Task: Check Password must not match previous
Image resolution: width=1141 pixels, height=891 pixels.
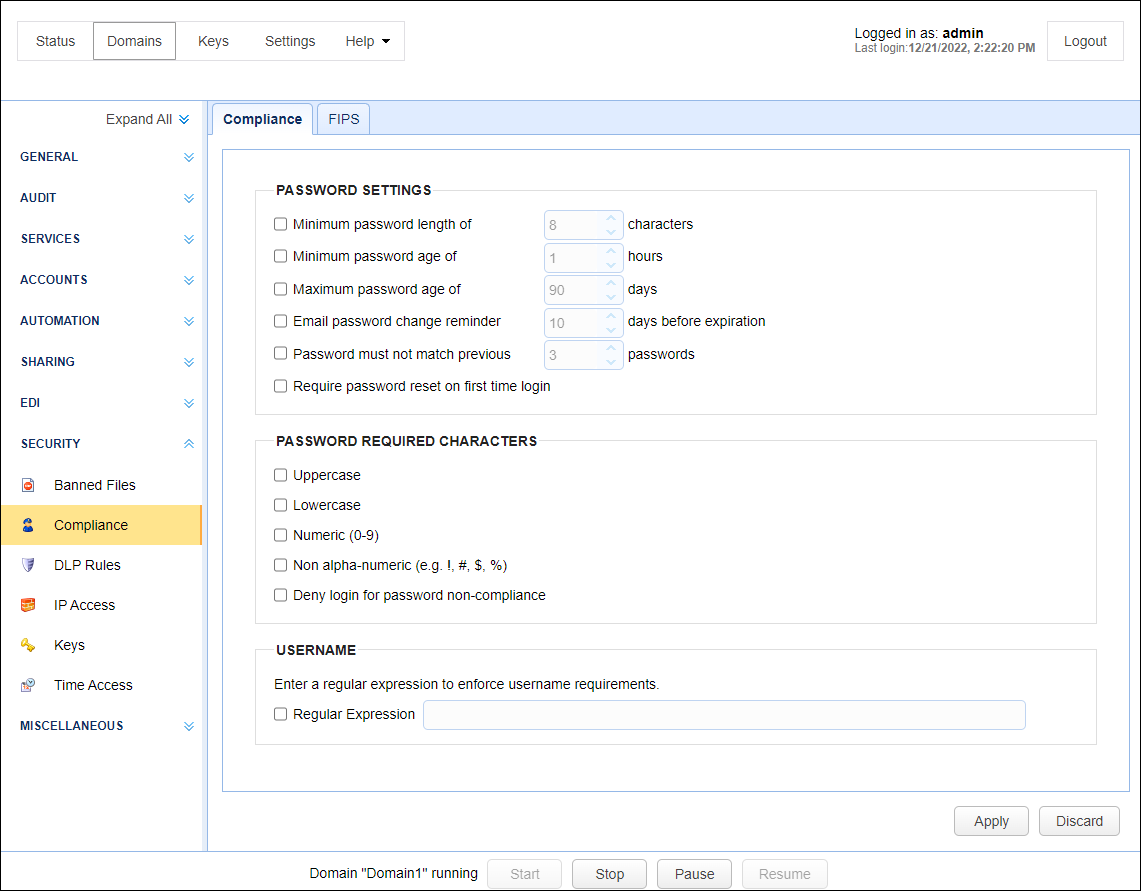Action: (280, 354)
